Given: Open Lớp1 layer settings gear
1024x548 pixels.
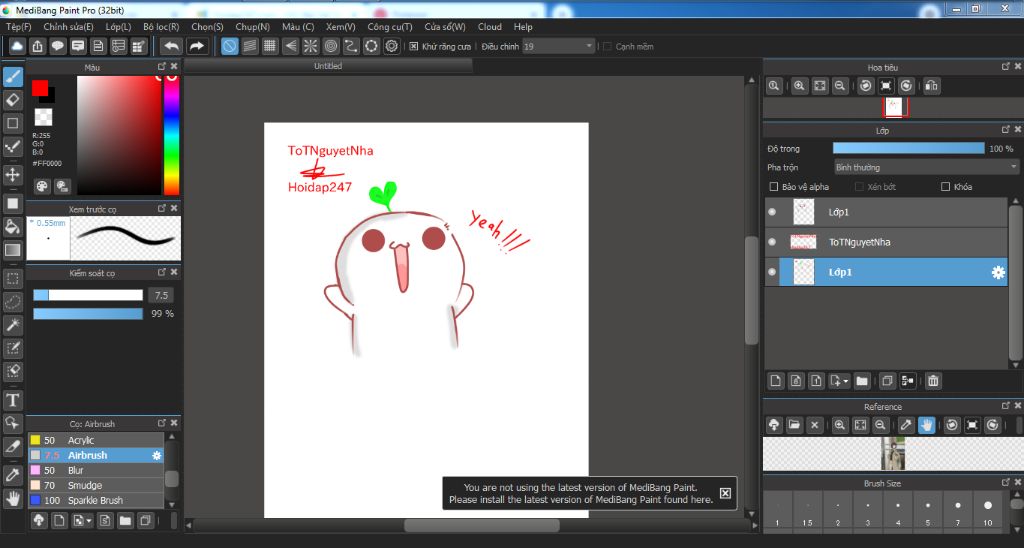Looking at the screenshot, I should (998, 272).
